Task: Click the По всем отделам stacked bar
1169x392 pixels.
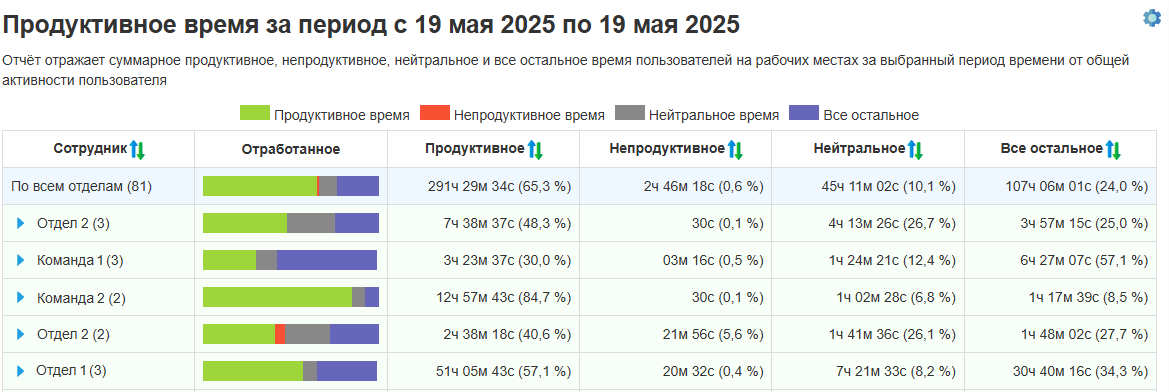Action: 291,186
